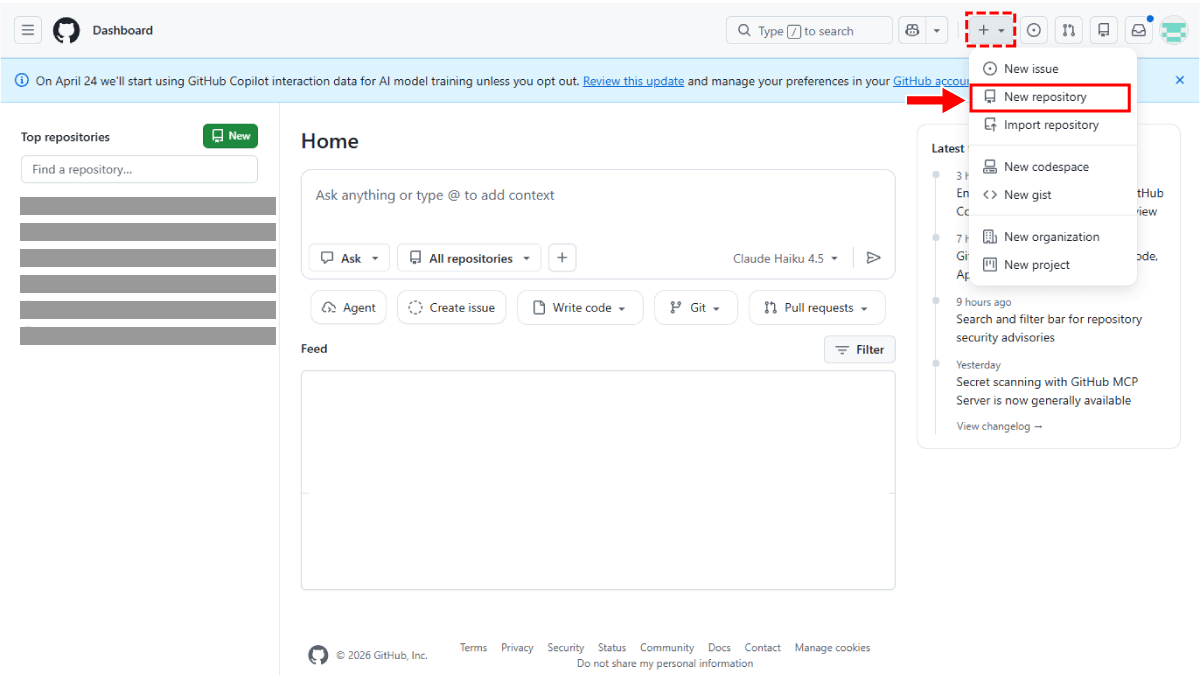Open the Pull requests header icon
The height and width of the screenshot is (675, 1200).
coord(1069,30)
